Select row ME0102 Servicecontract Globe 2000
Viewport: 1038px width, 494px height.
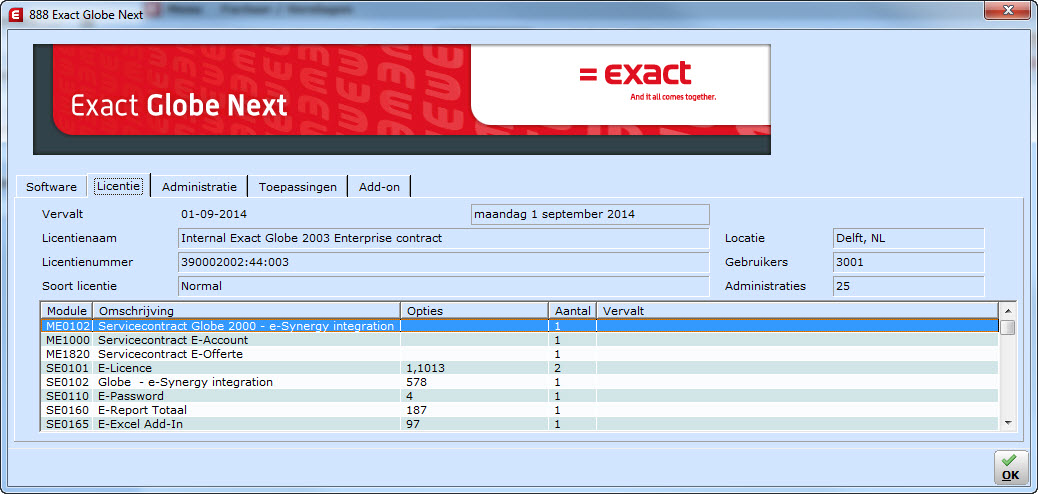coord(520,326)
